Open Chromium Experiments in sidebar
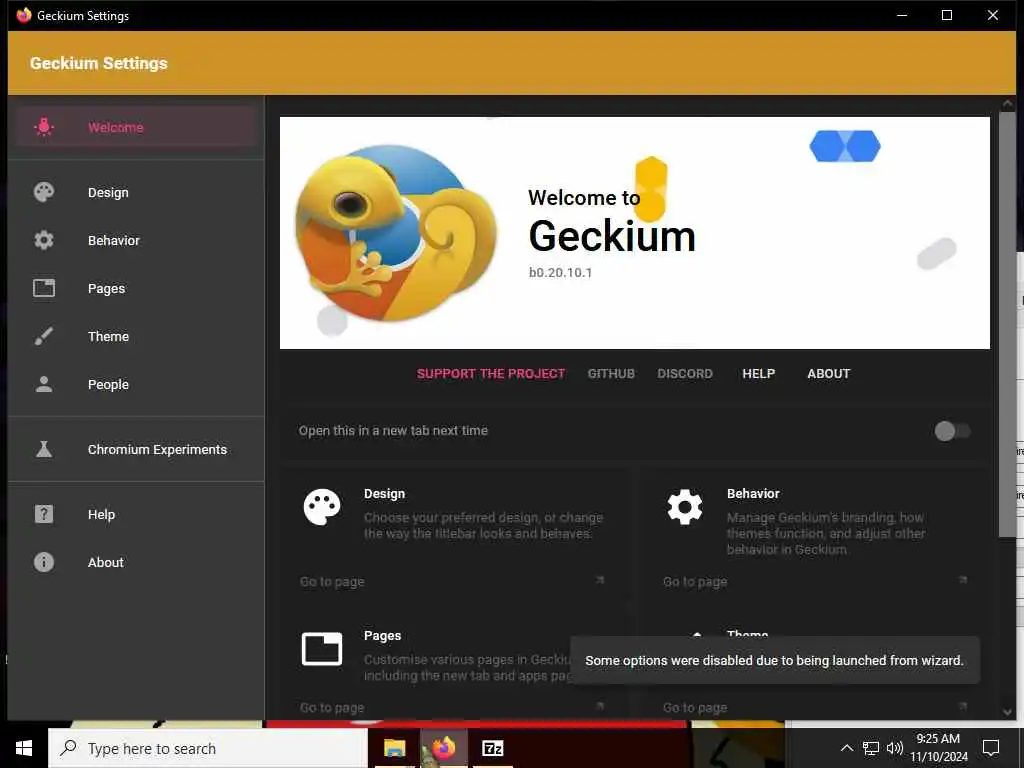This screenshot has width=1024, height=768. (x=136, y=449)
